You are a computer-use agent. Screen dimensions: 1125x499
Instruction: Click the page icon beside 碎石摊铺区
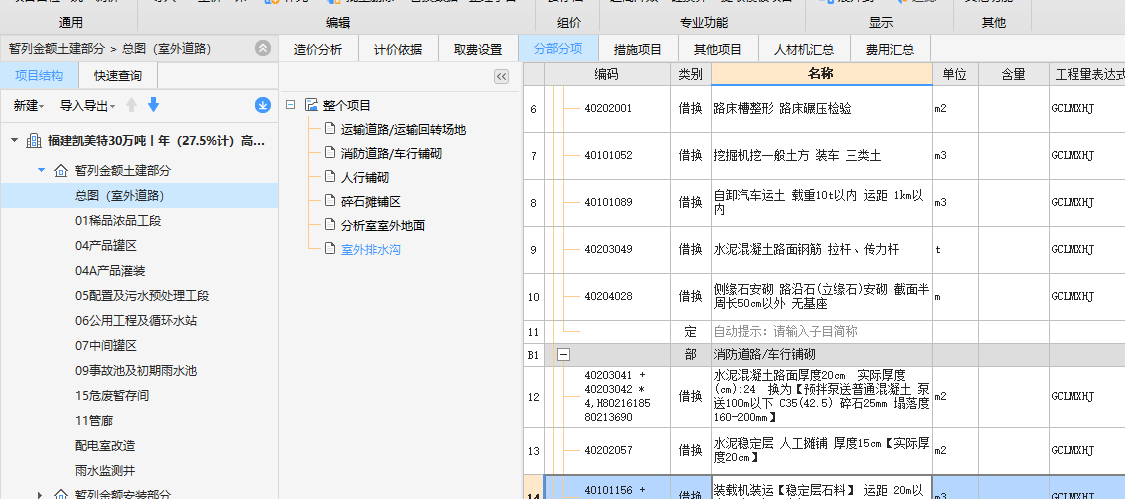point(329,201)
